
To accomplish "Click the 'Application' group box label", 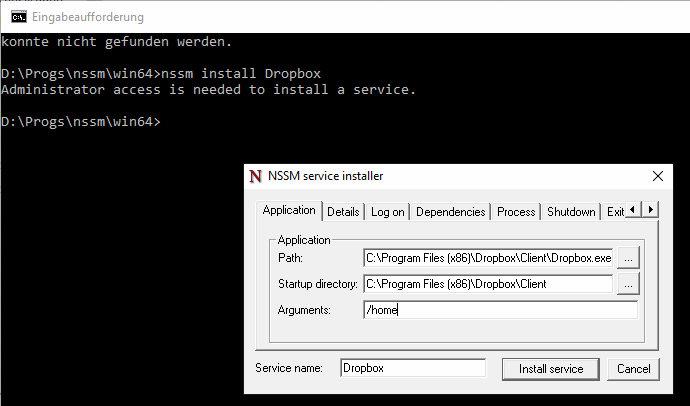I will pyautogui.click(x=304, y=240).
